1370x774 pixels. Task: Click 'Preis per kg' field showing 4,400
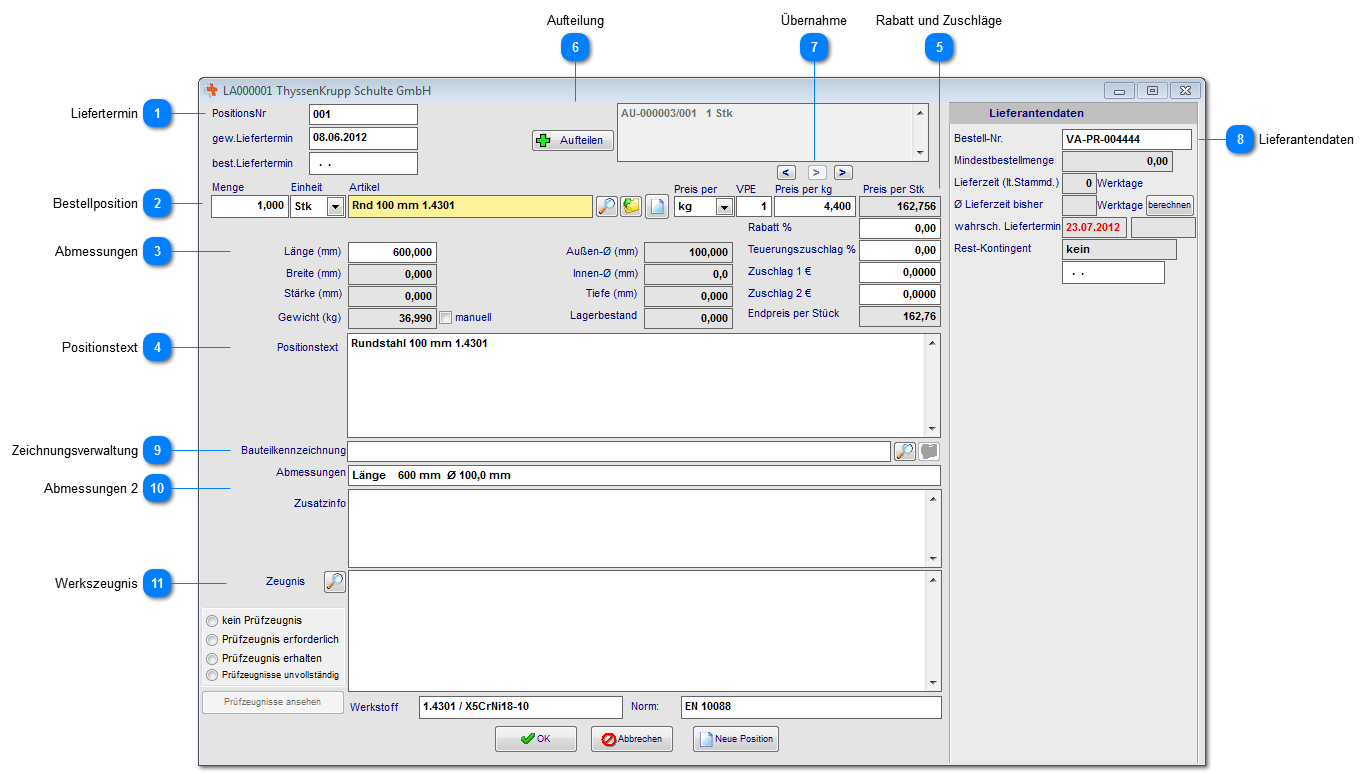(815, 207)
